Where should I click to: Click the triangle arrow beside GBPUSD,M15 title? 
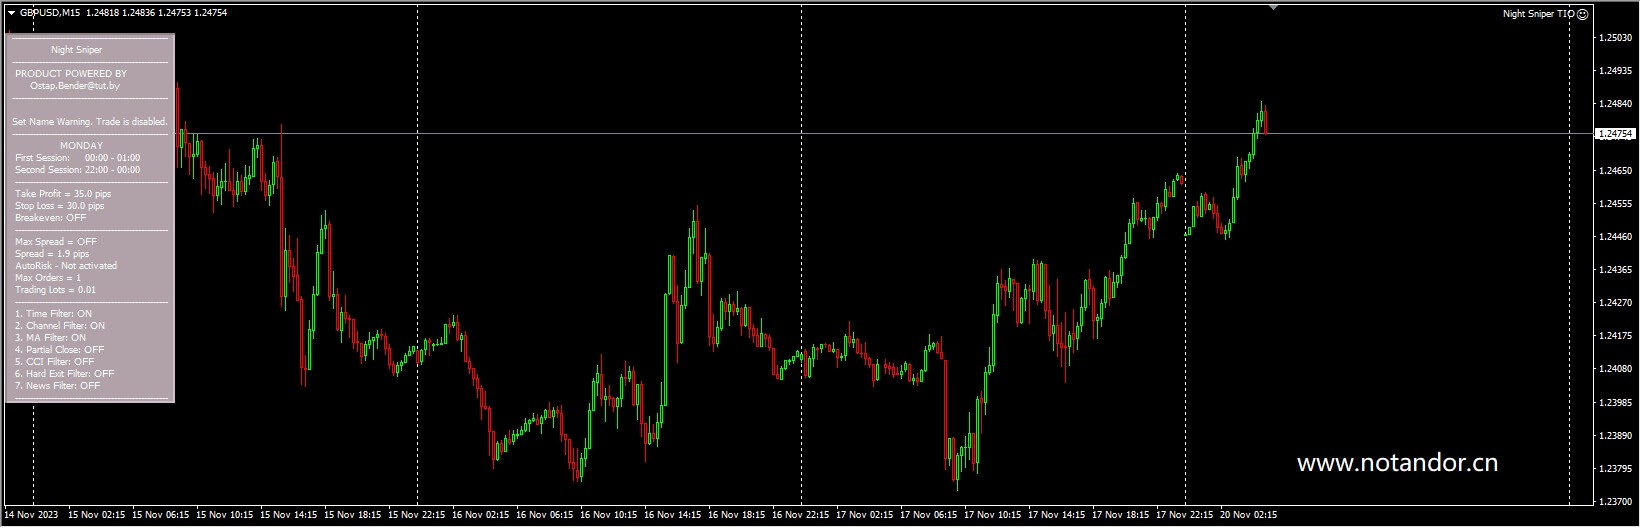tap(11, 13)
